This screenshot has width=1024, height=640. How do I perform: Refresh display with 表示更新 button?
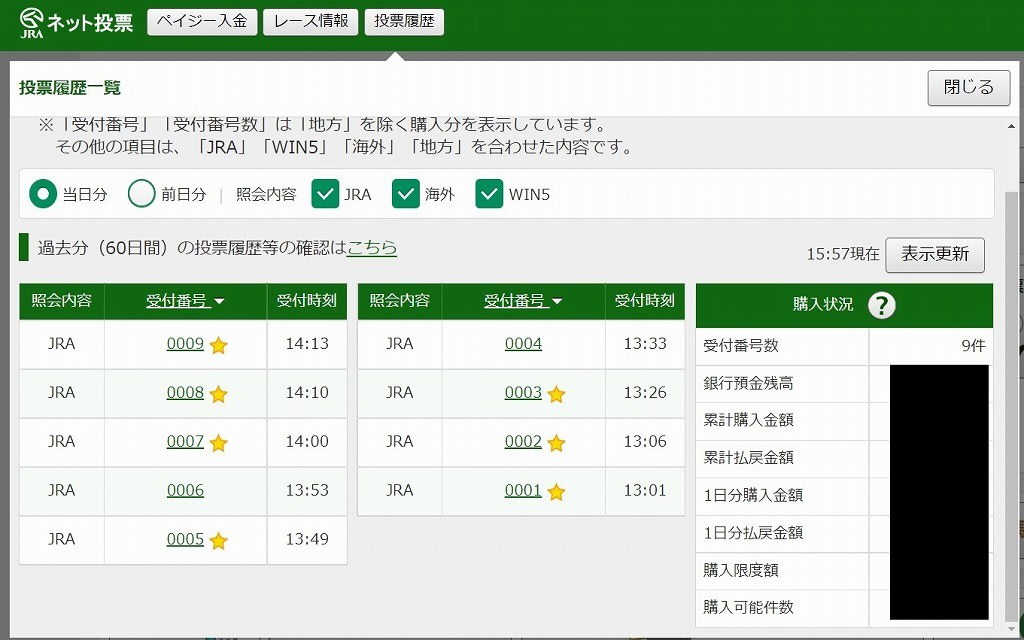tap(935, 255)
